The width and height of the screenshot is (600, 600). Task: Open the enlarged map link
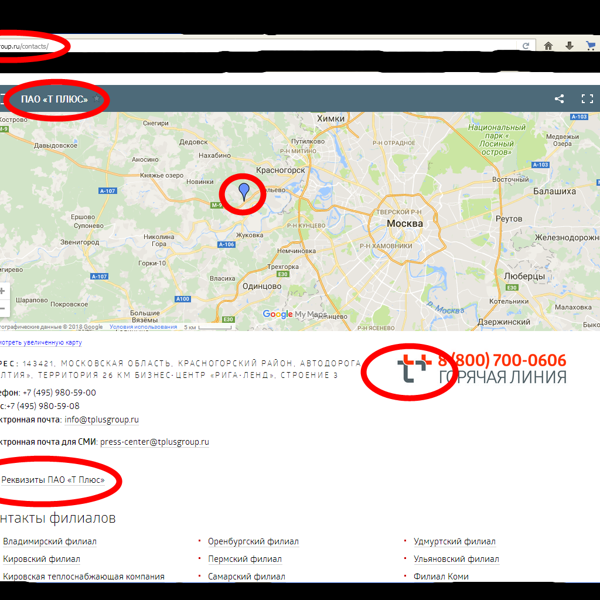[x=40, y=342]
